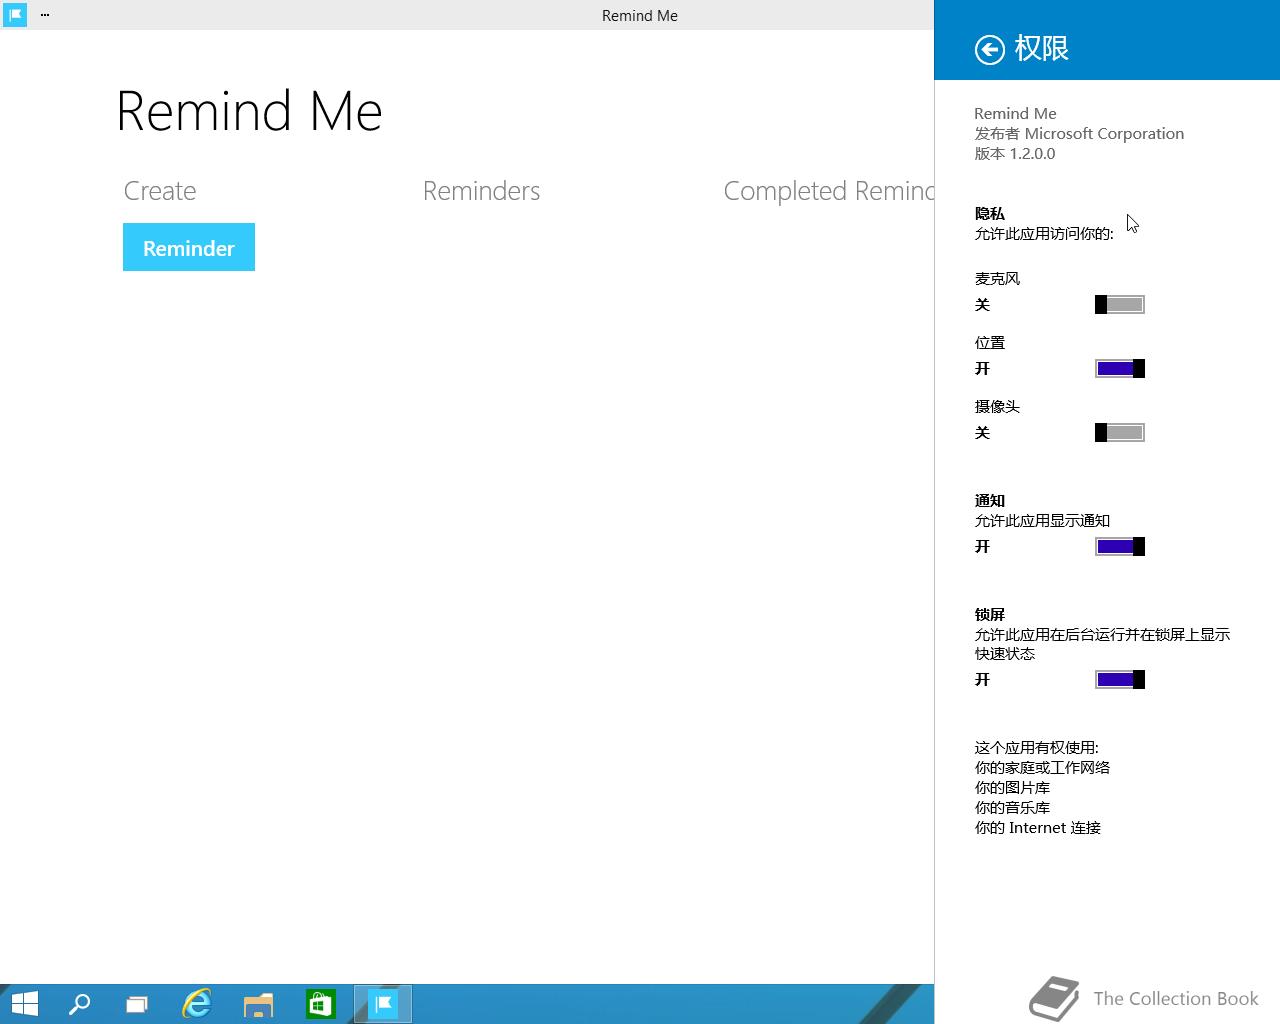The height and width of the screenshot is (1024, 1280).
Task: Click the 版本 1.2.0.0 version text
Action: (1015, 154)
